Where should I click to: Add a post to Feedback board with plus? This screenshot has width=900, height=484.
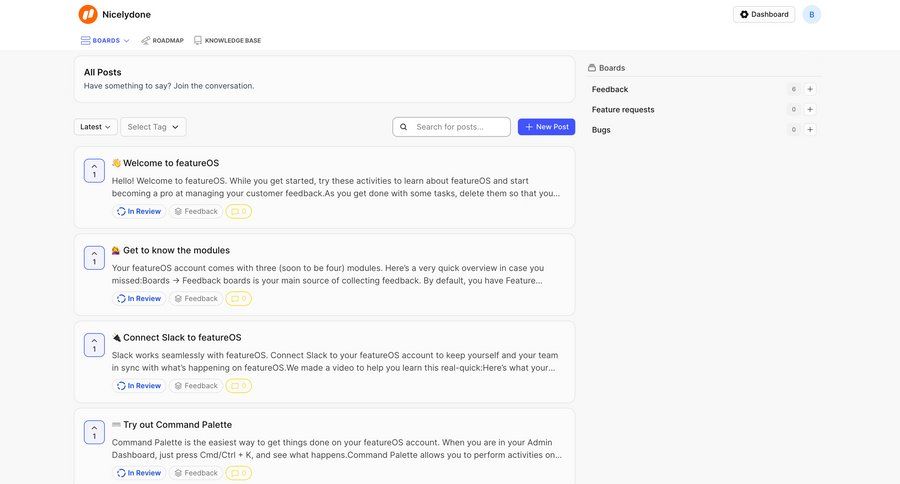810,89
